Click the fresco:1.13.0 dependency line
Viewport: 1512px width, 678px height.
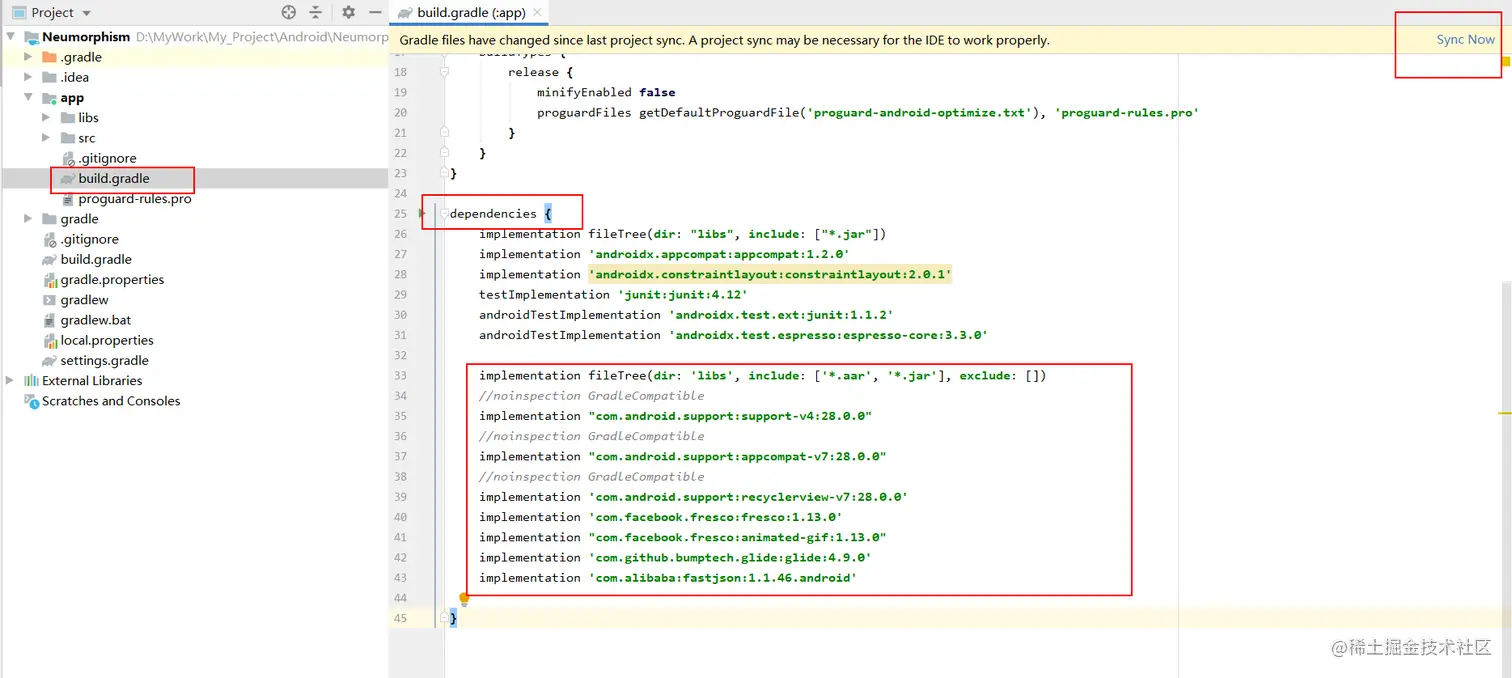(x=660, y=517)
